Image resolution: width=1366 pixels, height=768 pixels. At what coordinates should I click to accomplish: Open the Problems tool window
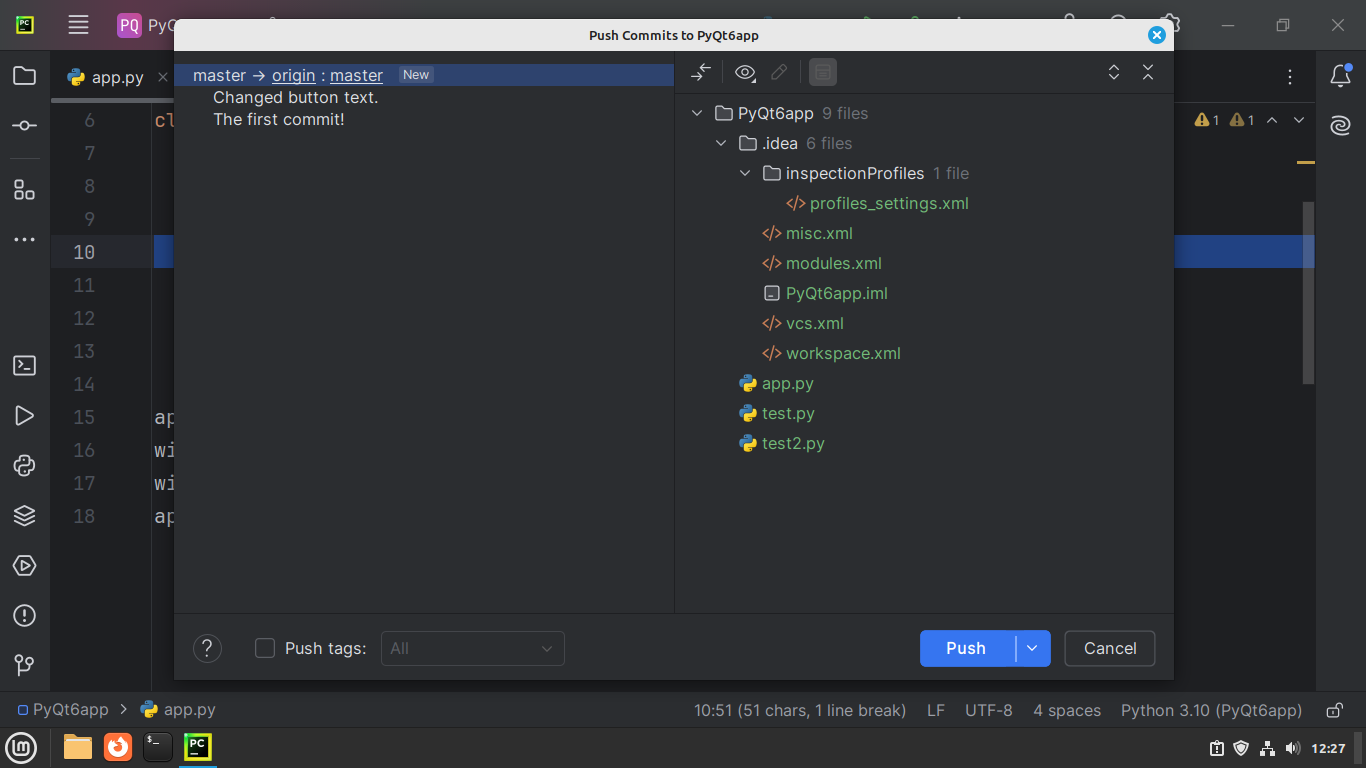pyautogui.click(x=25, y=616)
